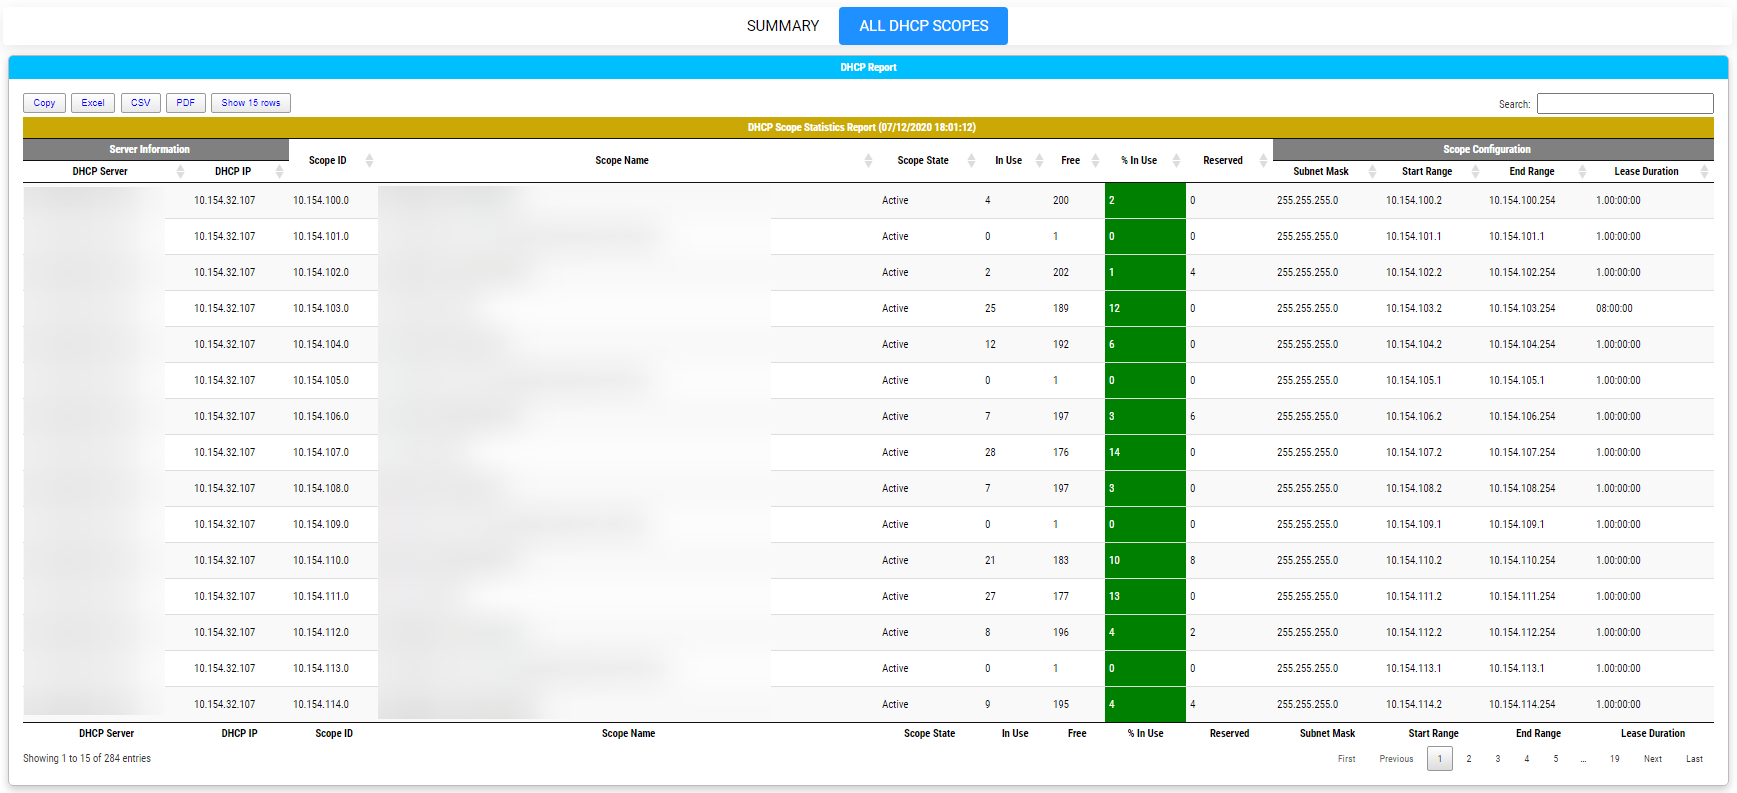
Task: Sort by Scope State column icon
Action: click(x=971, y=161)
